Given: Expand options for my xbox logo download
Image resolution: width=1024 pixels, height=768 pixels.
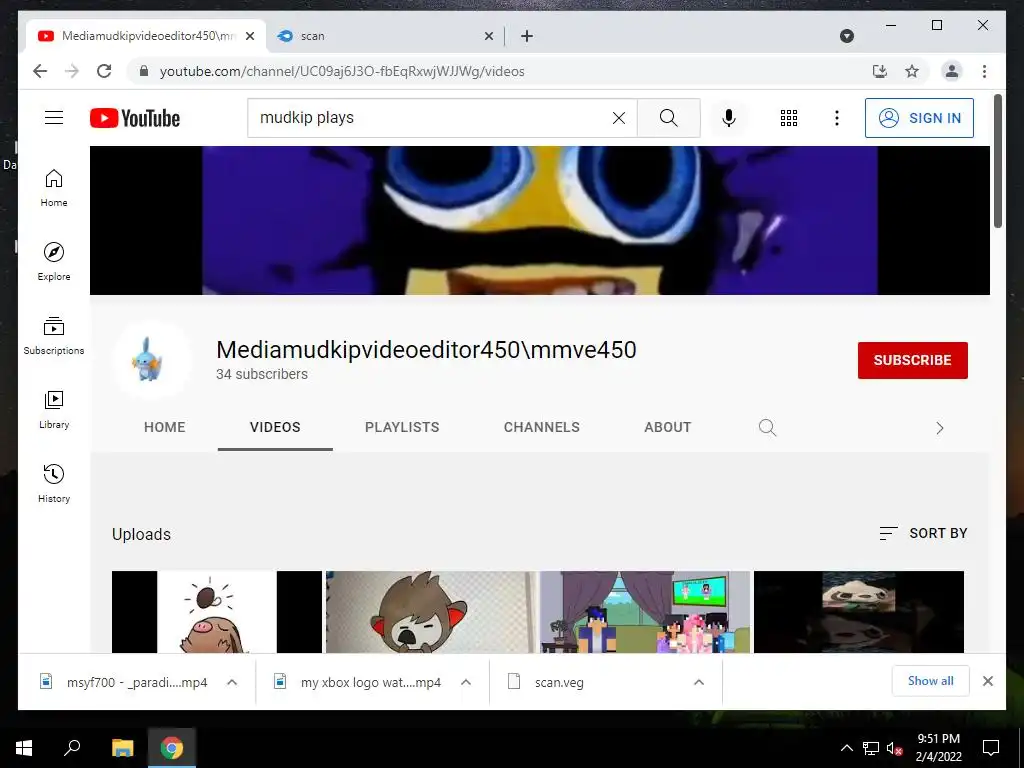Looking at the screenshot, I should (466, 682).
